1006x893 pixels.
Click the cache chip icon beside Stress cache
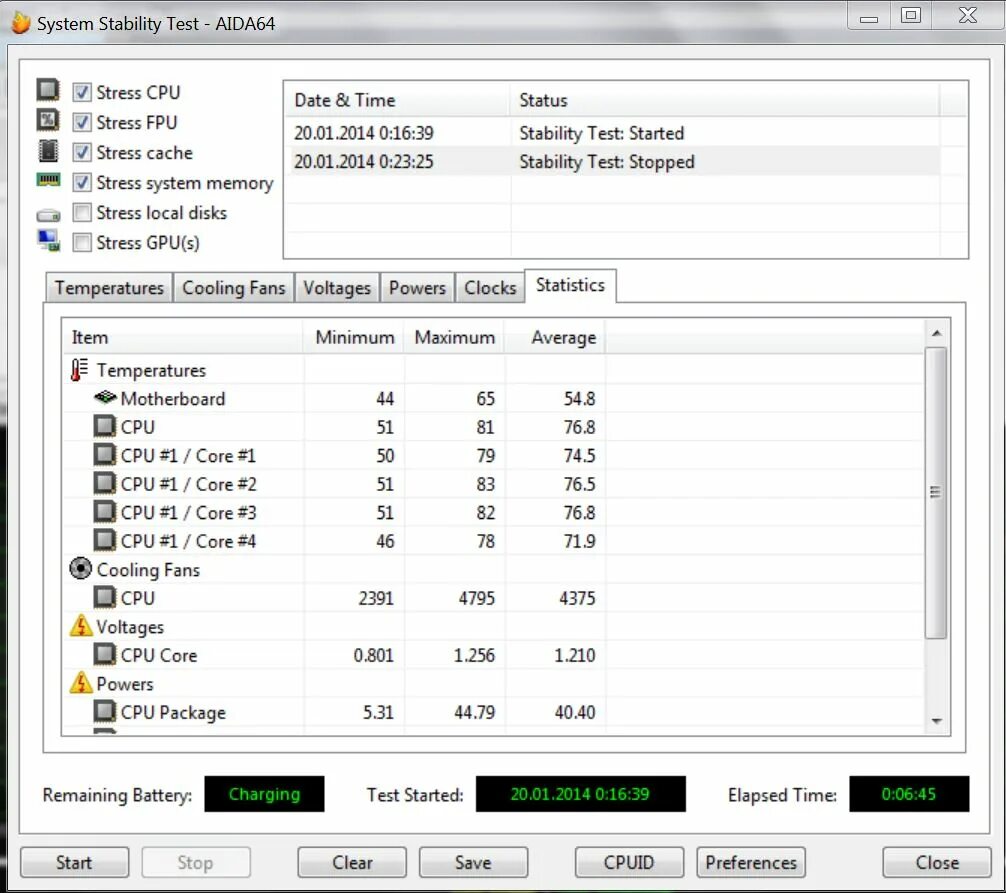pyautogui.click(x=48, y=151)
